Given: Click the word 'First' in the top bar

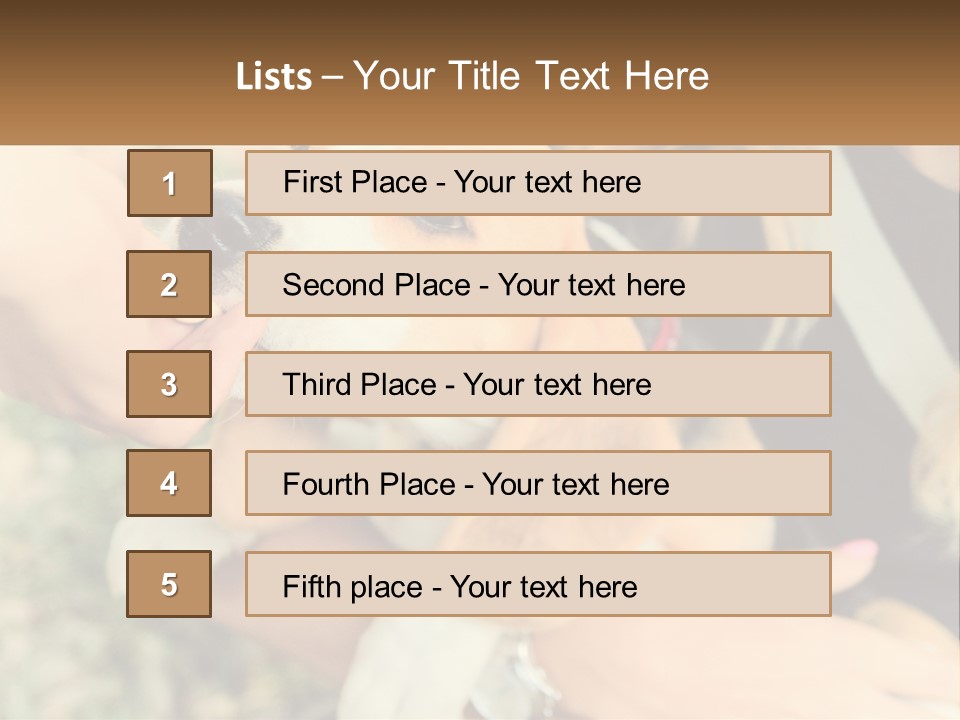Looking at the screenshot, I should [311, 182].
